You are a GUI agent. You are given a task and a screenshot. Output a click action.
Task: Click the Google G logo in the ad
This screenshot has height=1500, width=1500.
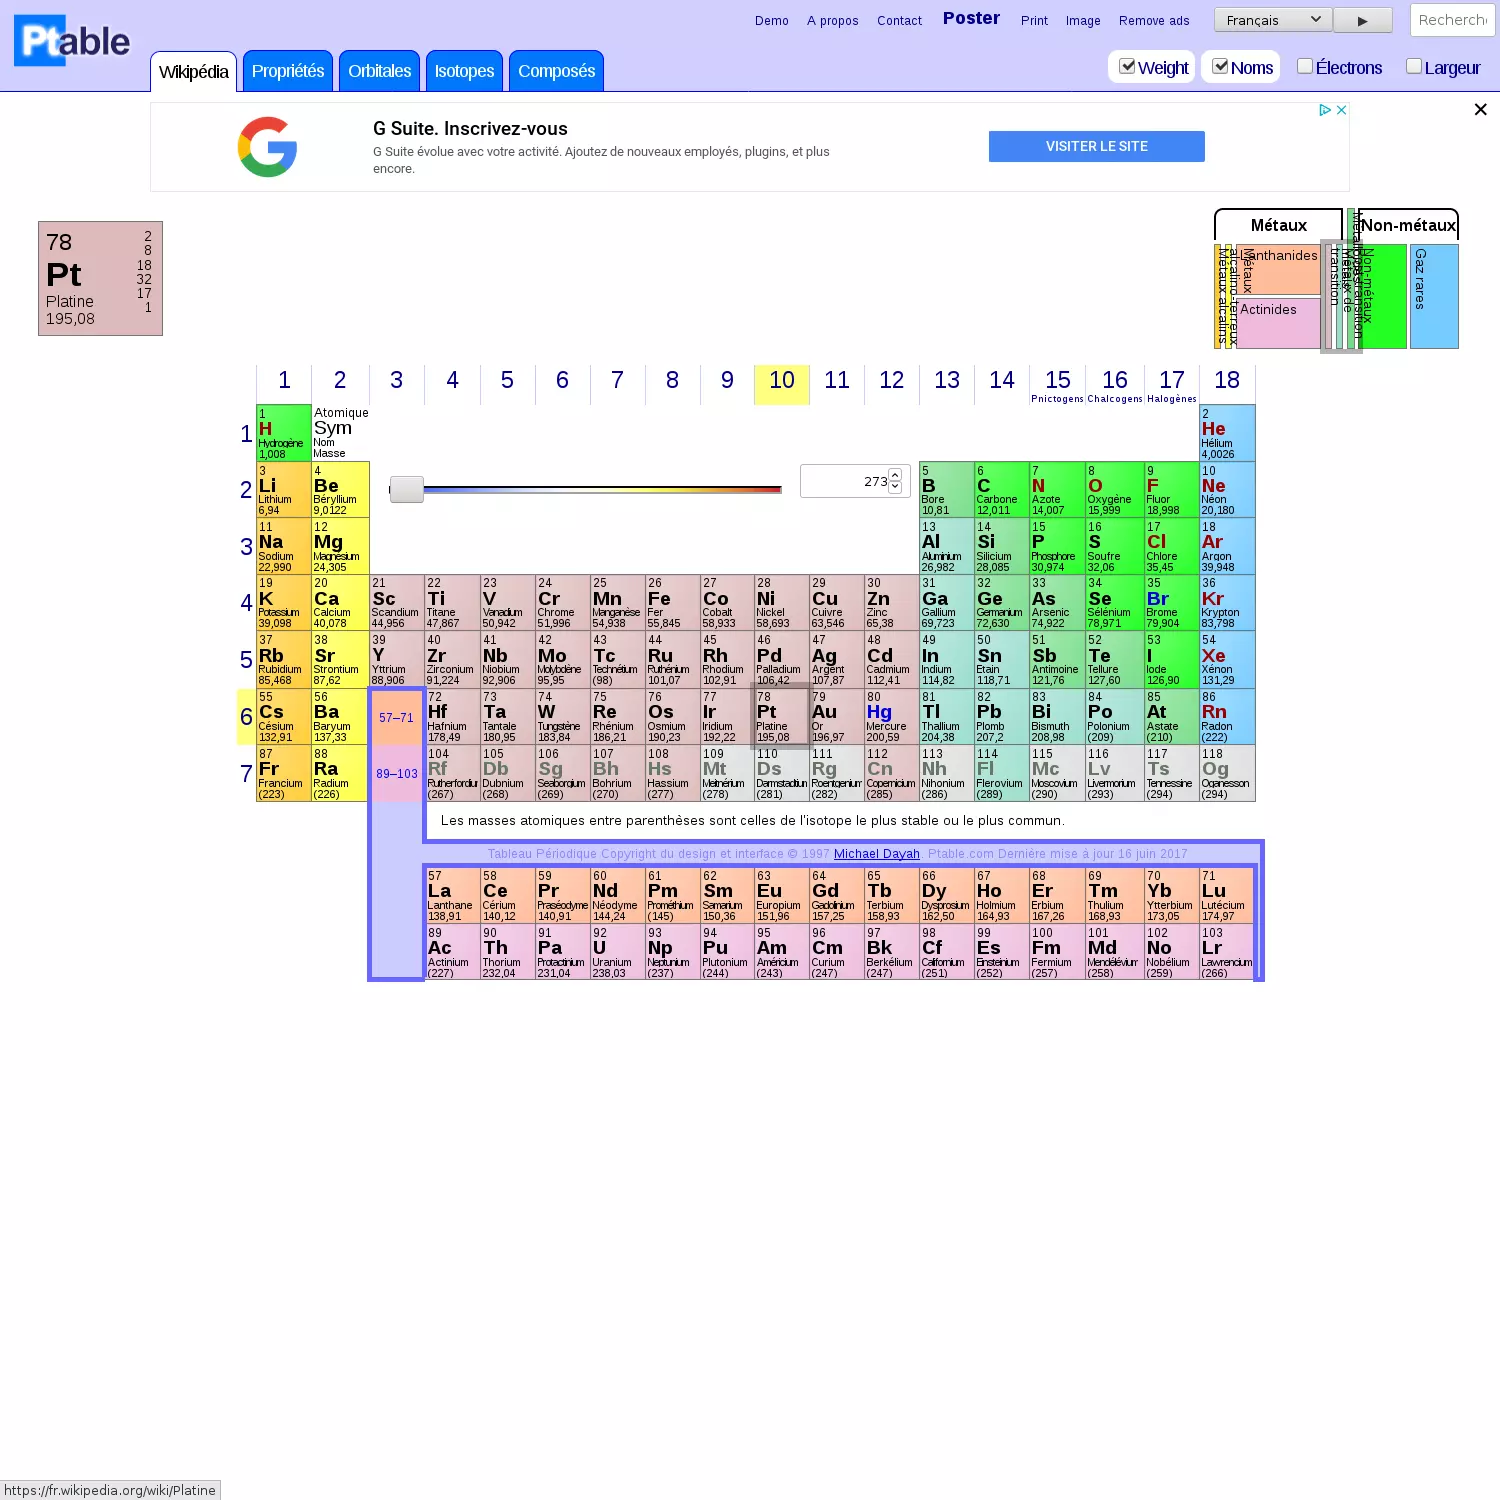tap(267, 147)
